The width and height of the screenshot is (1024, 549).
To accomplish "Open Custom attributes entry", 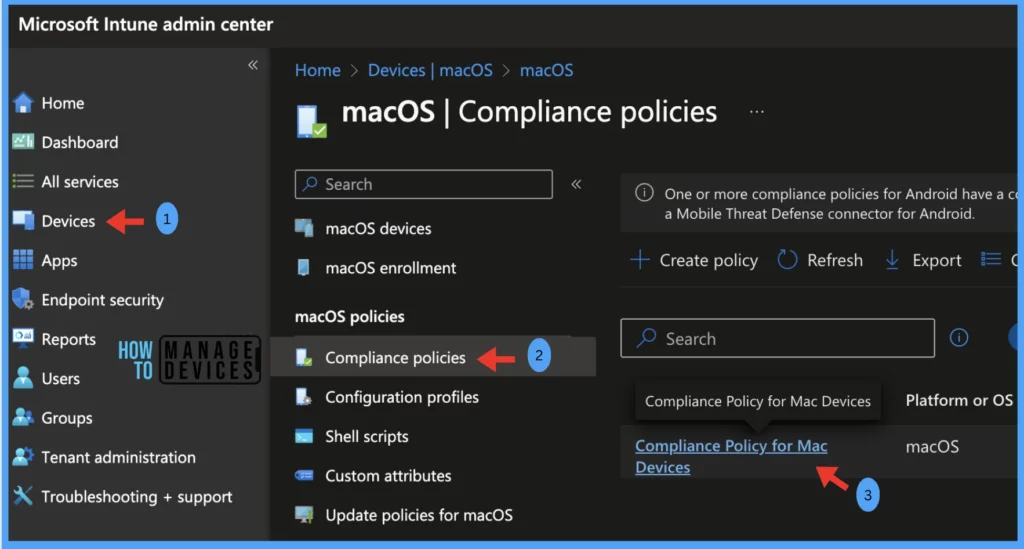I will point(388,476).
